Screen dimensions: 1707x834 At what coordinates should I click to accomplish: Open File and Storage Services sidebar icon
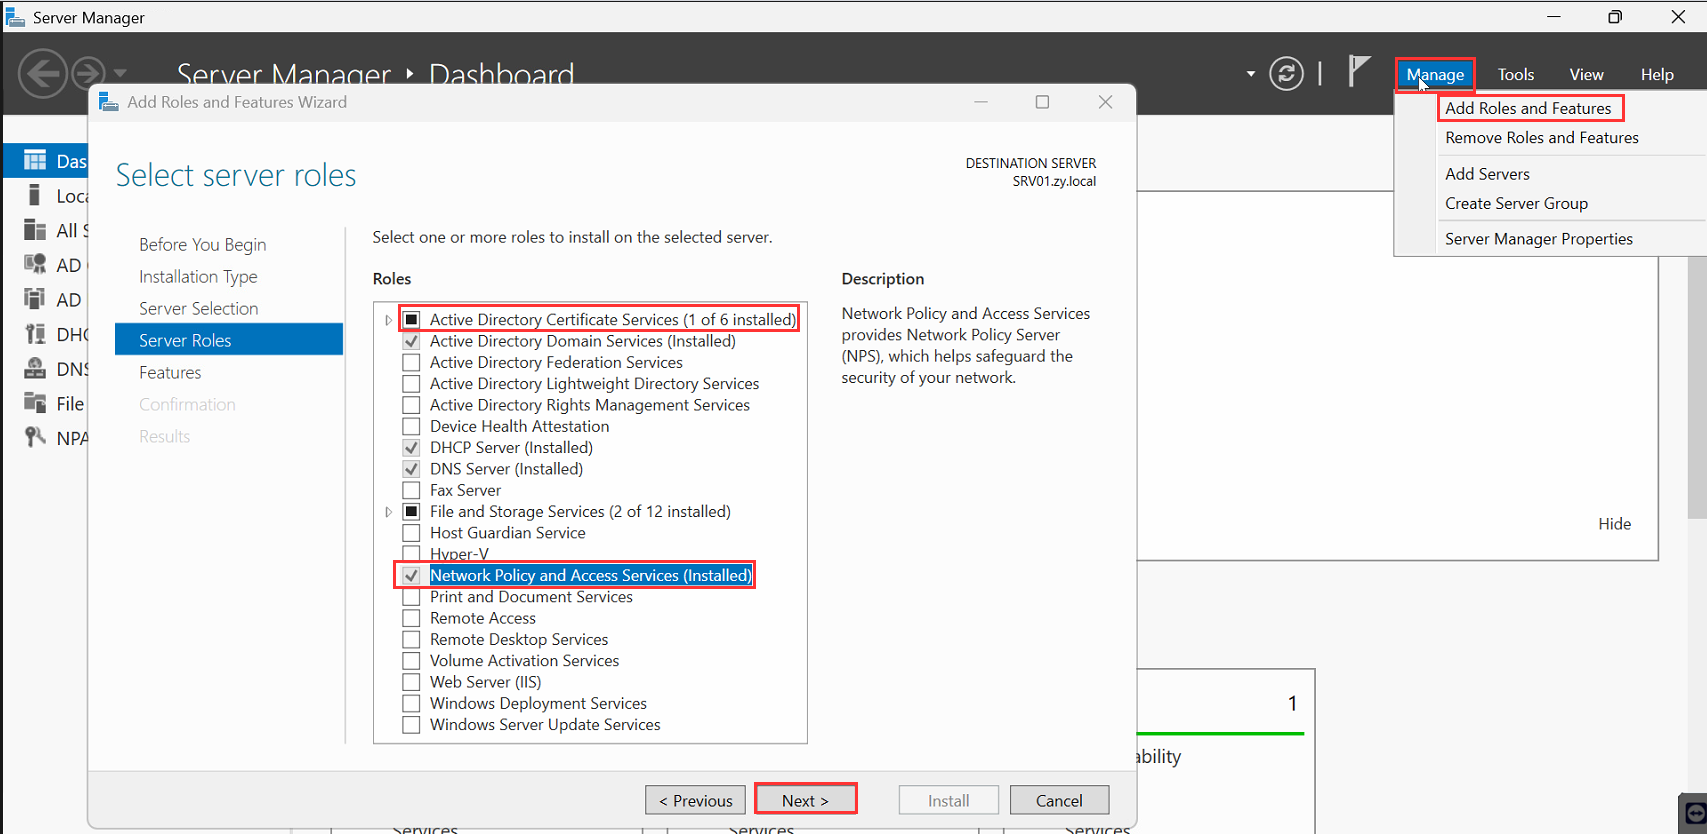[x=35, y=403]
